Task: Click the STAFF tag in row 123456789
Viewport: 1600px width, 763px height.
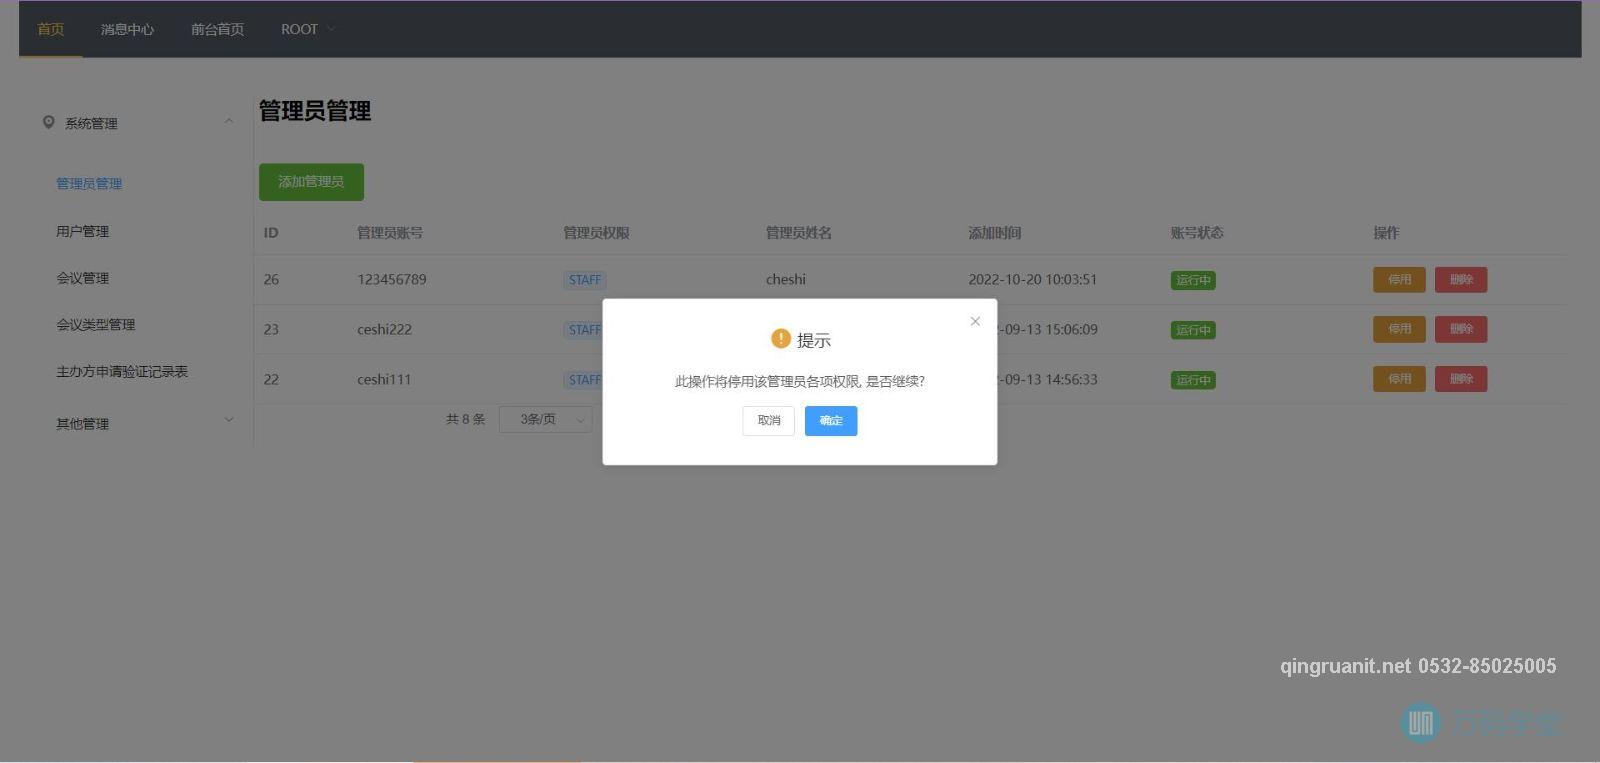Action: [585, 280]
